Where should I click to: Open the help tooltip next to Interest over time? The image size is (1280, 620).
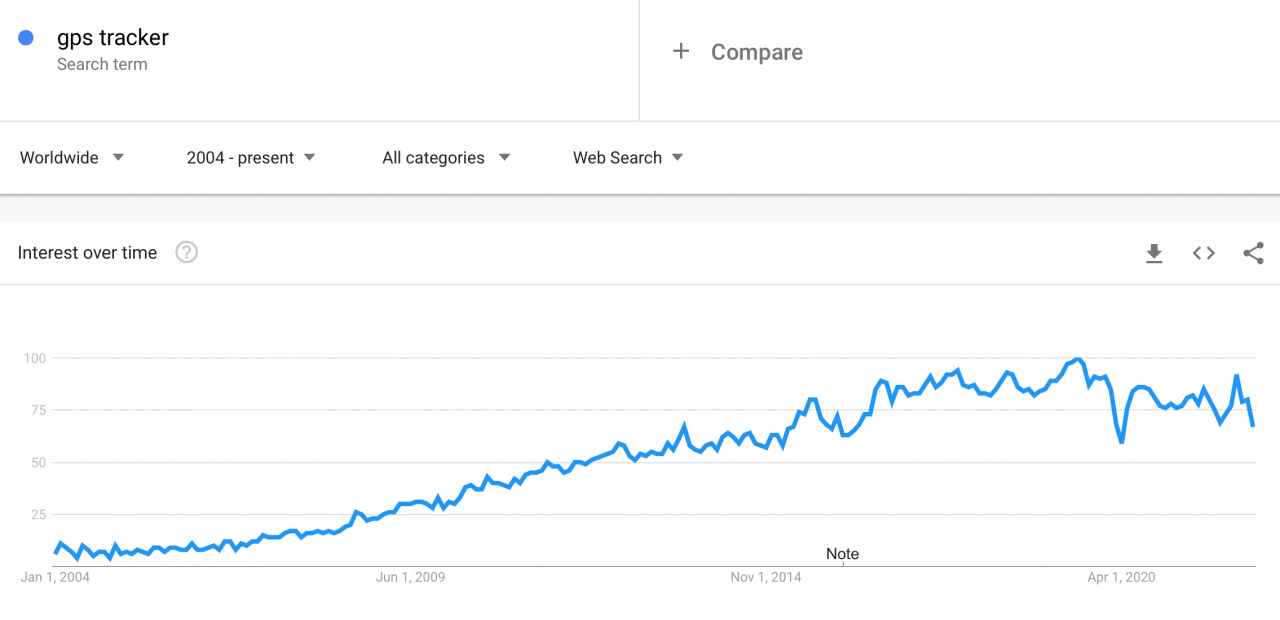point(186,253)
